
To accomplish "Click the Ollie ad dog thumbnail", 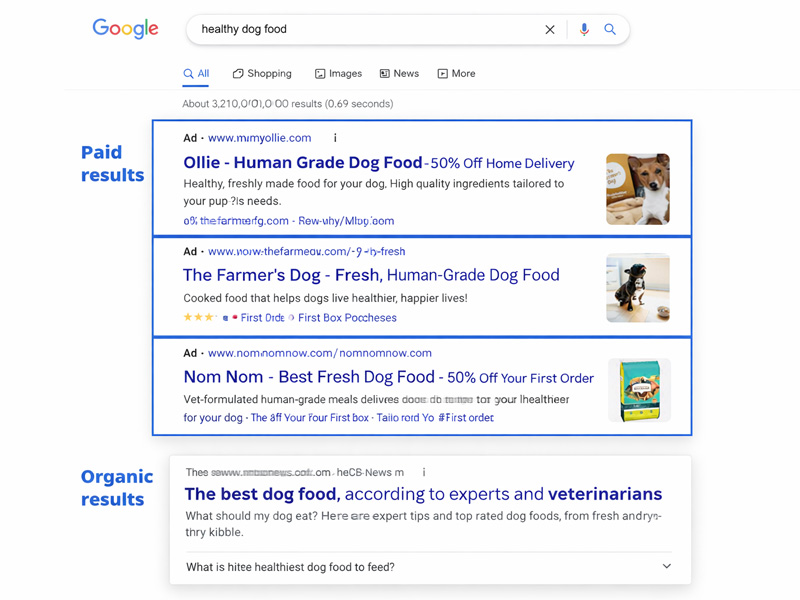I will coord(638,189).
